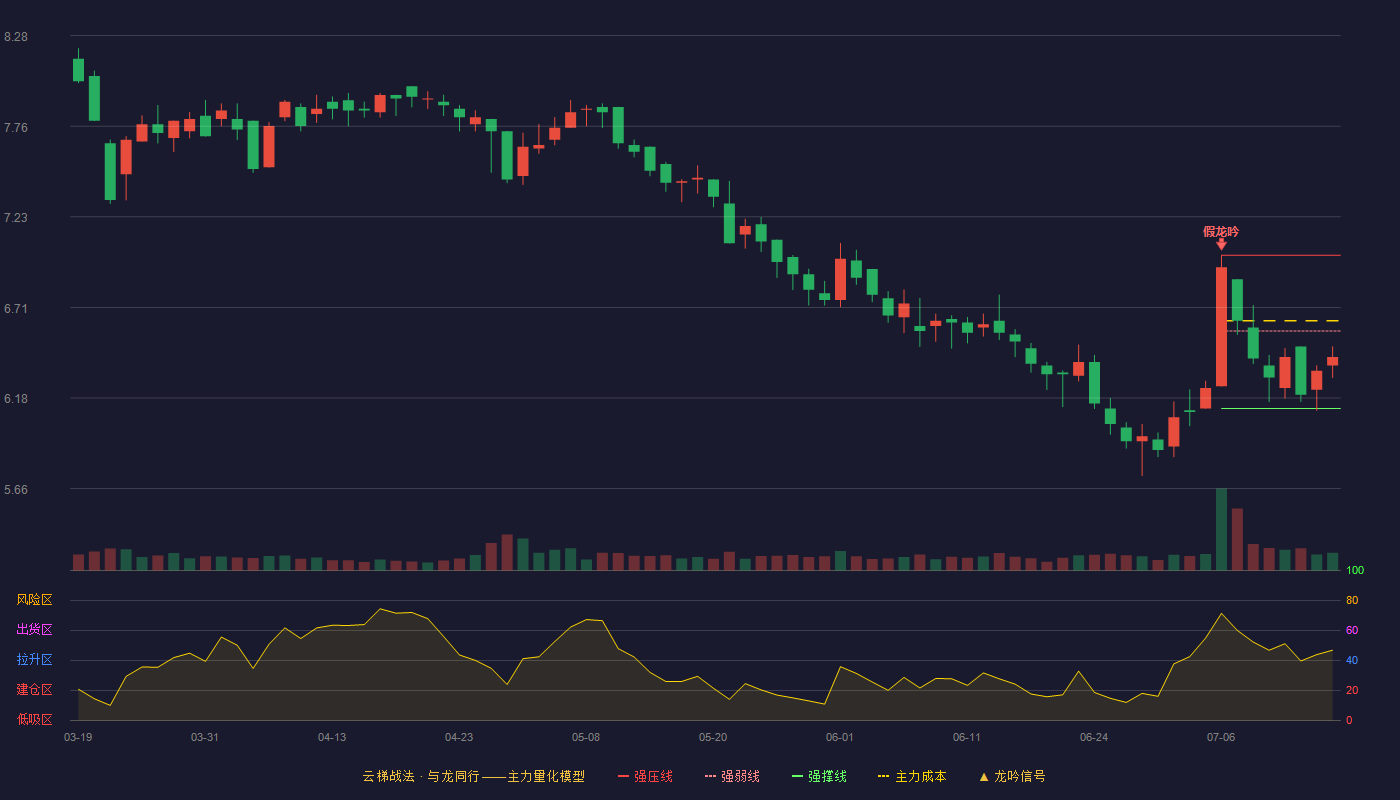Click the 5.66 price axis label
This screenshot has width=1400, height=800.
pyautogui.click(x=16, y=490)
